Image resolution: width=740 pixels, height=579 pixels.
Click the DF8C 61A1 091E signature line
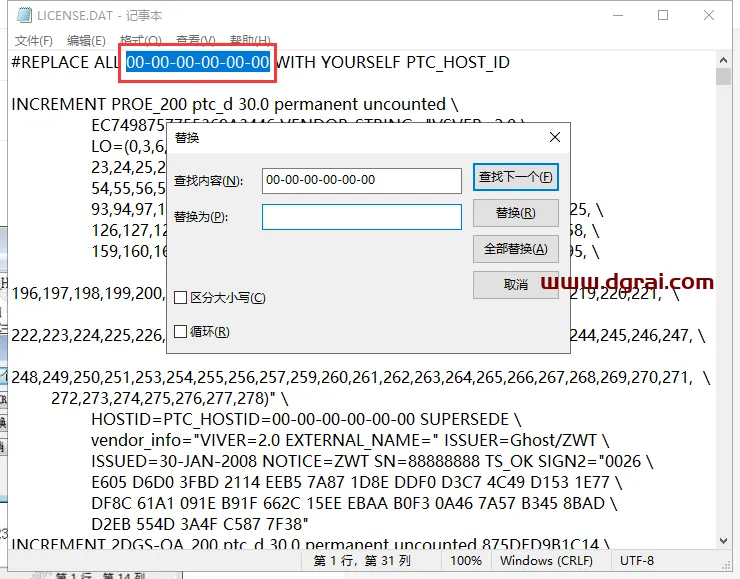pyautogui.click(x=354, y=503)
